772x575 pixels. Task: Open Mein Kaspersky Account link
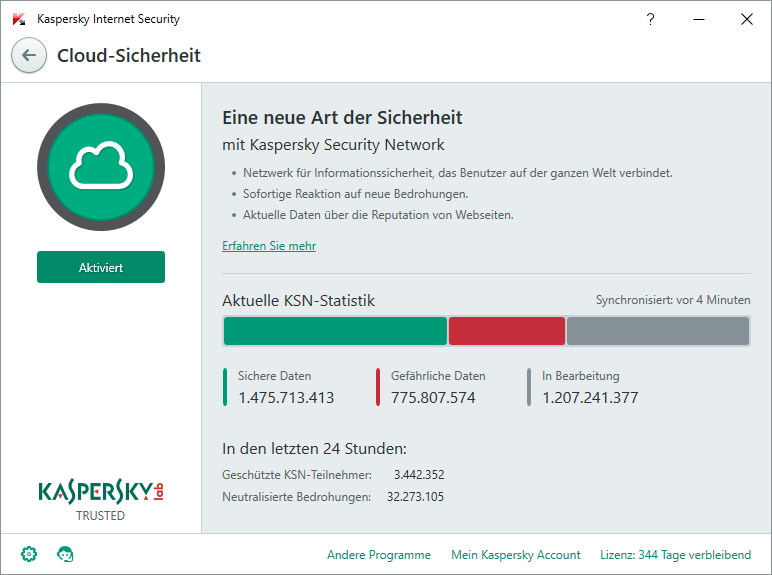515,555
